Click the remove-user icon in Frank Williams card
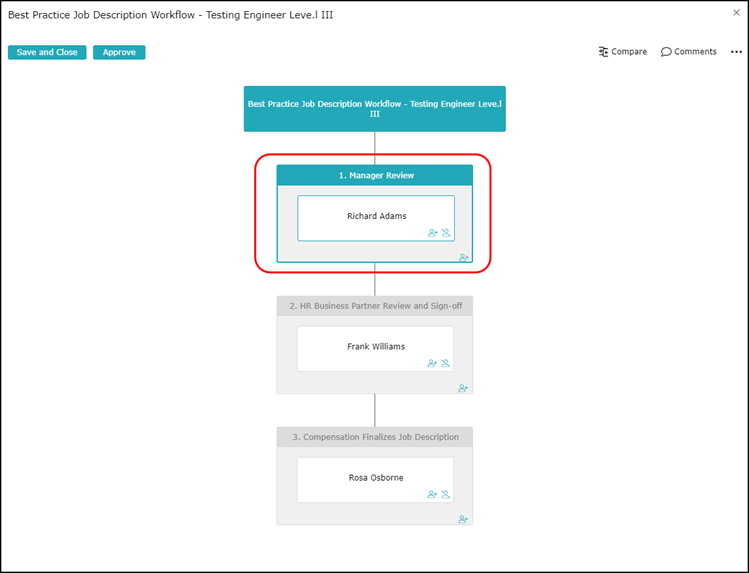 pyautogui.click(x=445, y=364)
